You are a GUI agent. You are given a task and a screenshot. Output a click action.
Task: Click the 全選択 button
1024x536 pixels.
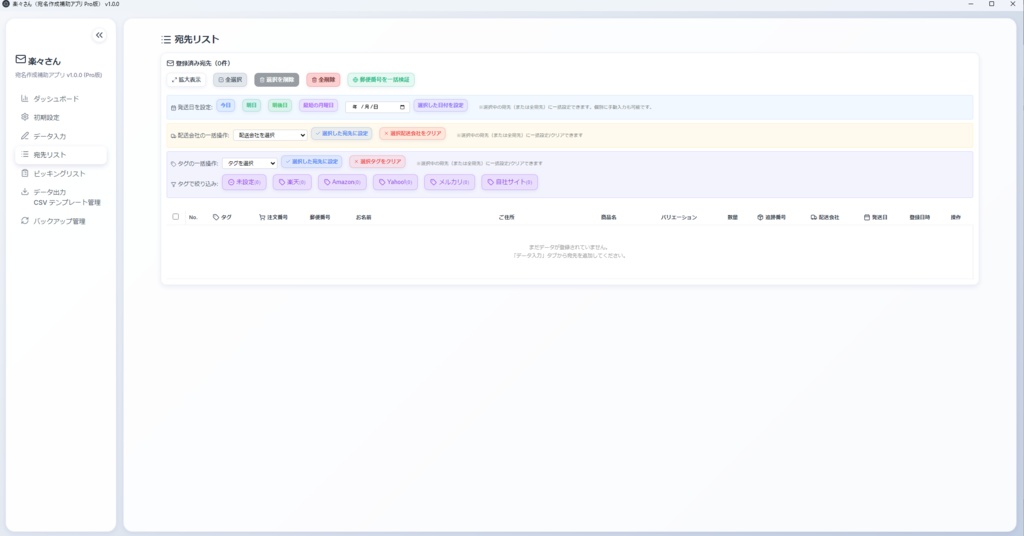click(230, 80)
